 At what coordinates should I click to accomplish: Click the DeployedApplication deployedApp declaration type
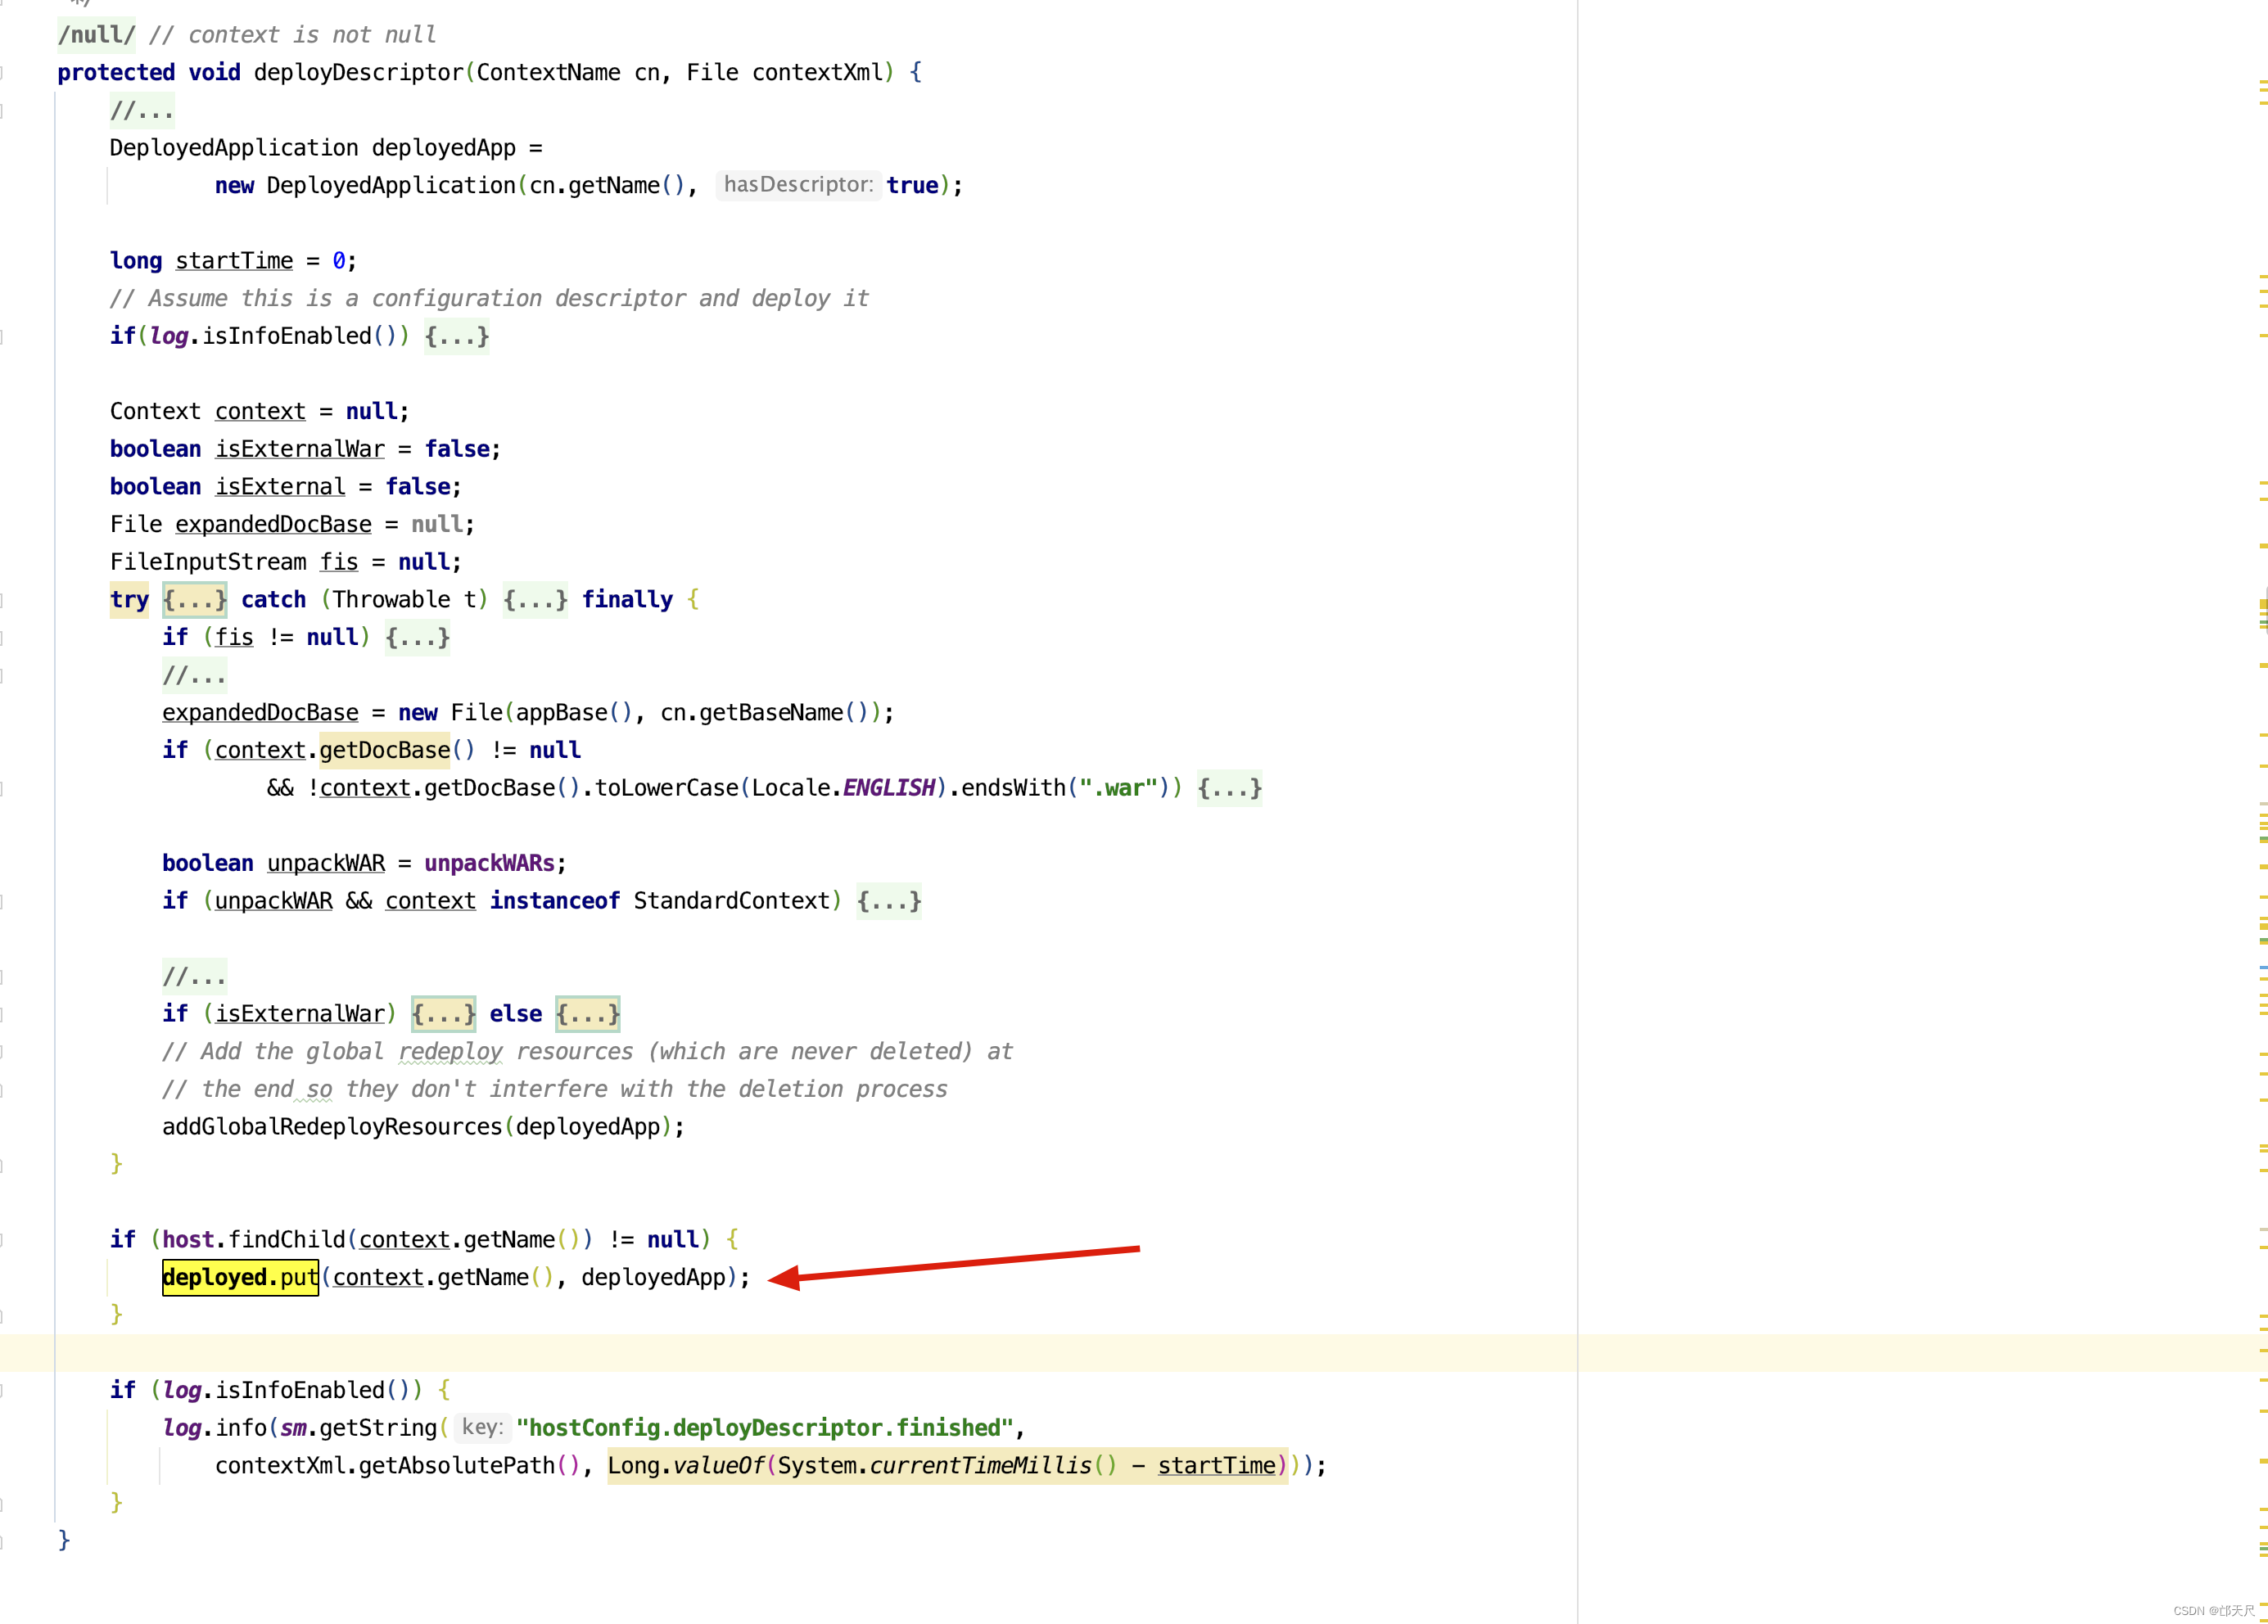point(233,148)
